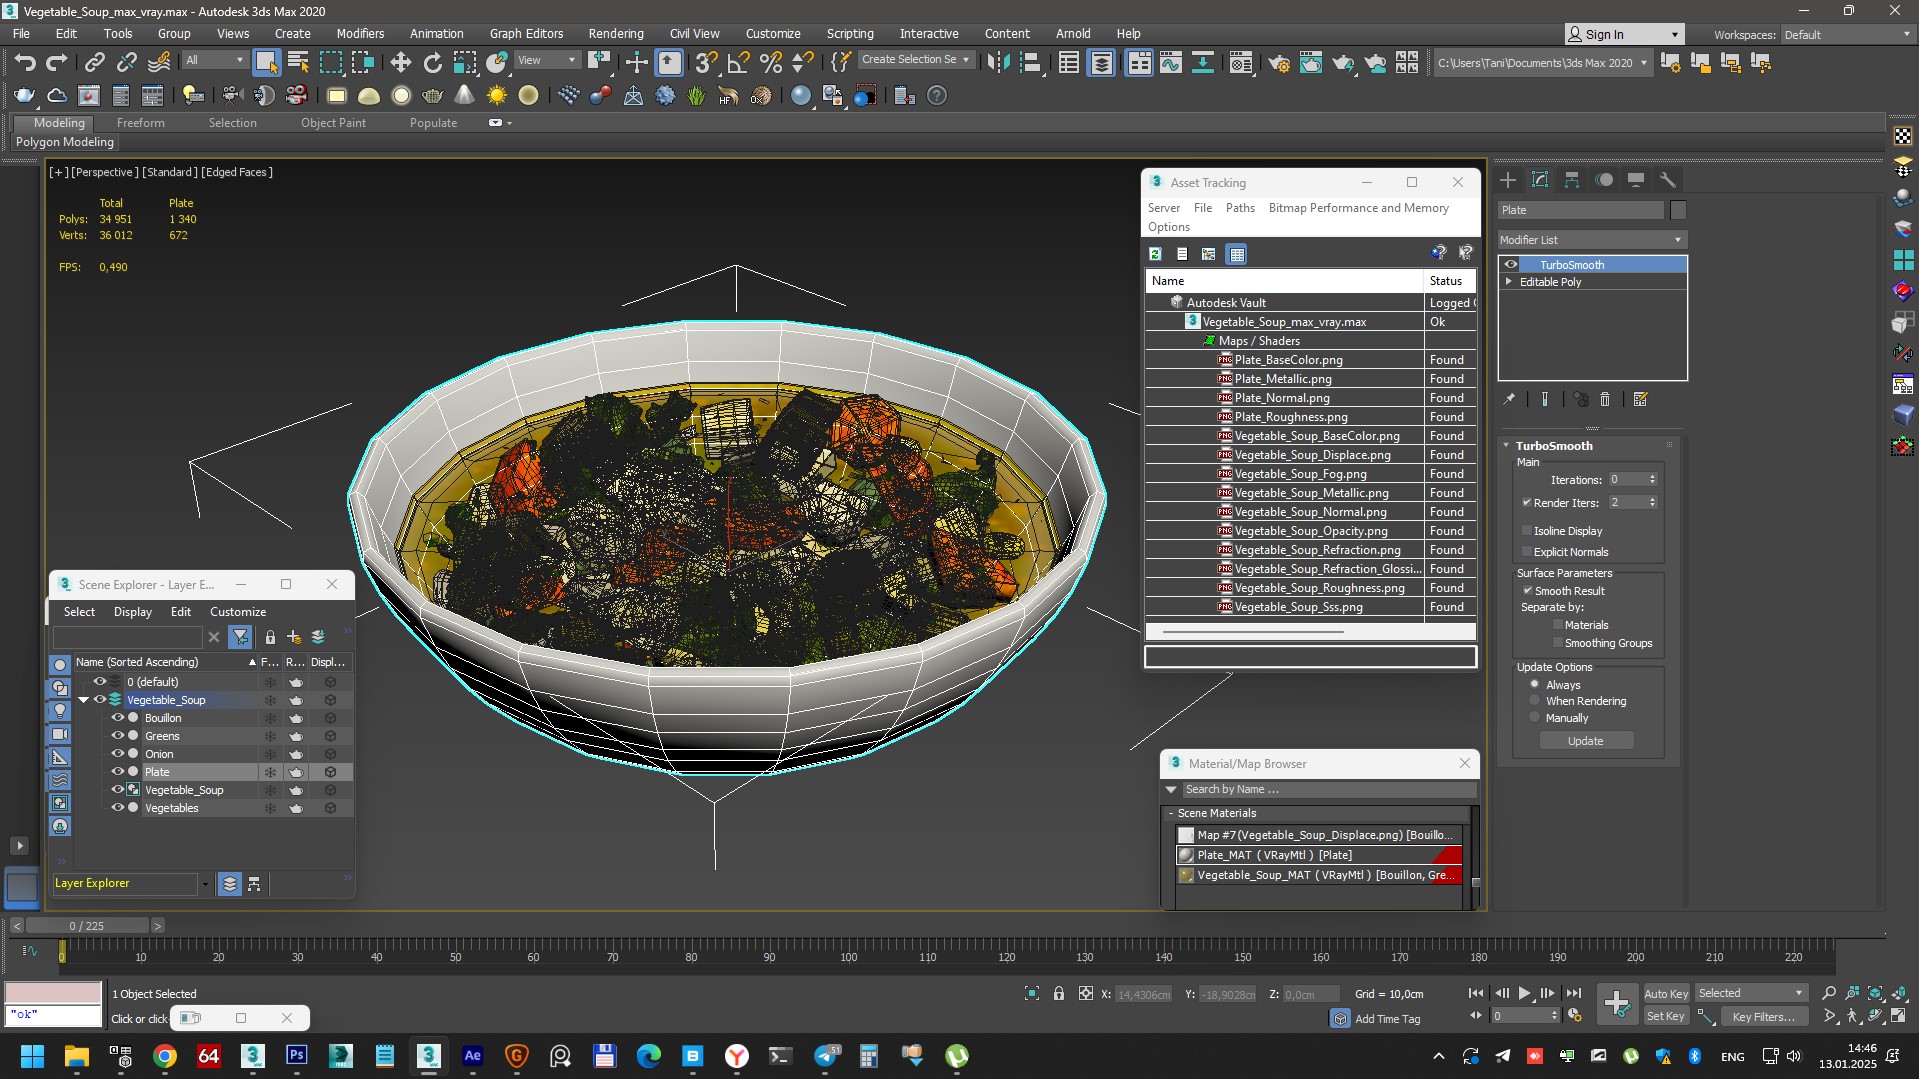The width and height of the screenshot is (1919, 1079).
Task: Open the Workspaces Default dropdown
Action: [x=1846, y=35]
